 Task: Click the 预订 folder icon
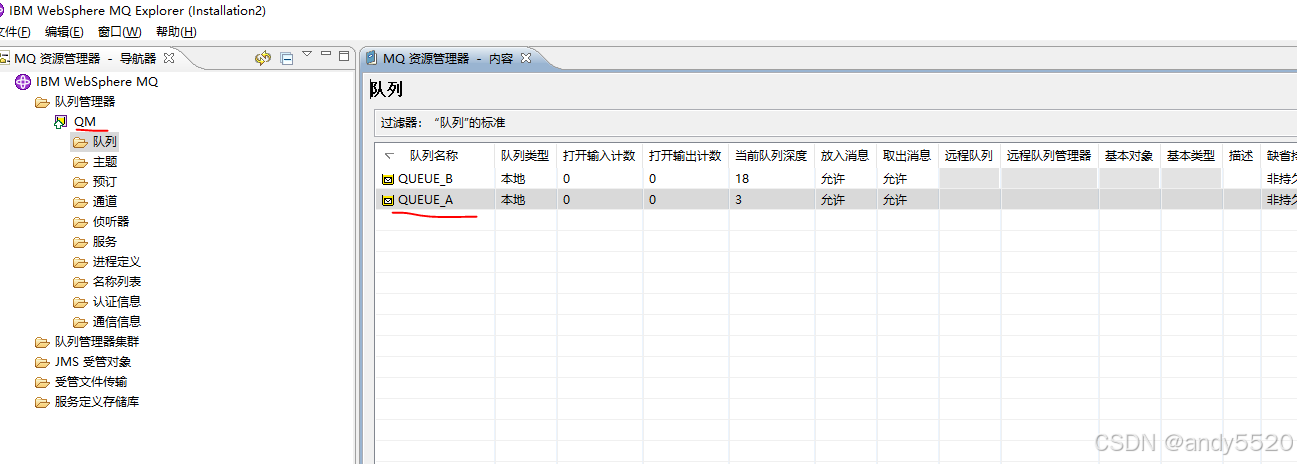click(80, 182)
